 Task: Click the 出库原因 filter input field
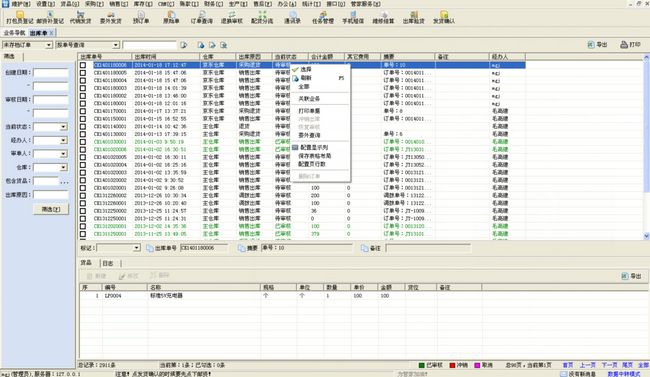click(51, 195)
